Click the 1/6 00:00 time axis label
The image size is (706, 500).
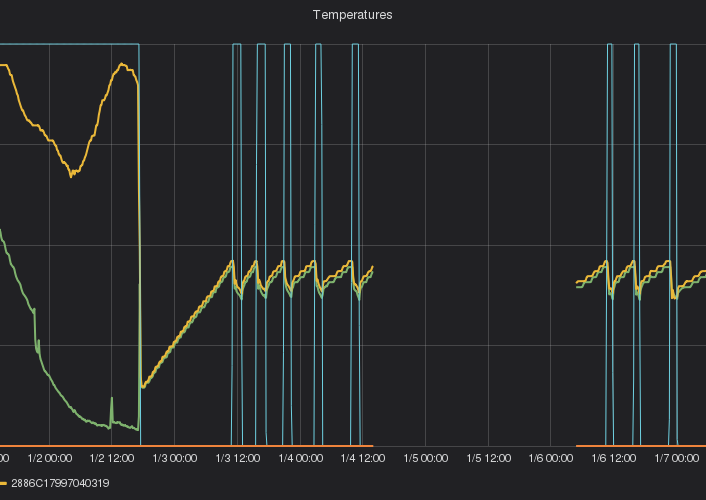coord(551,458)
